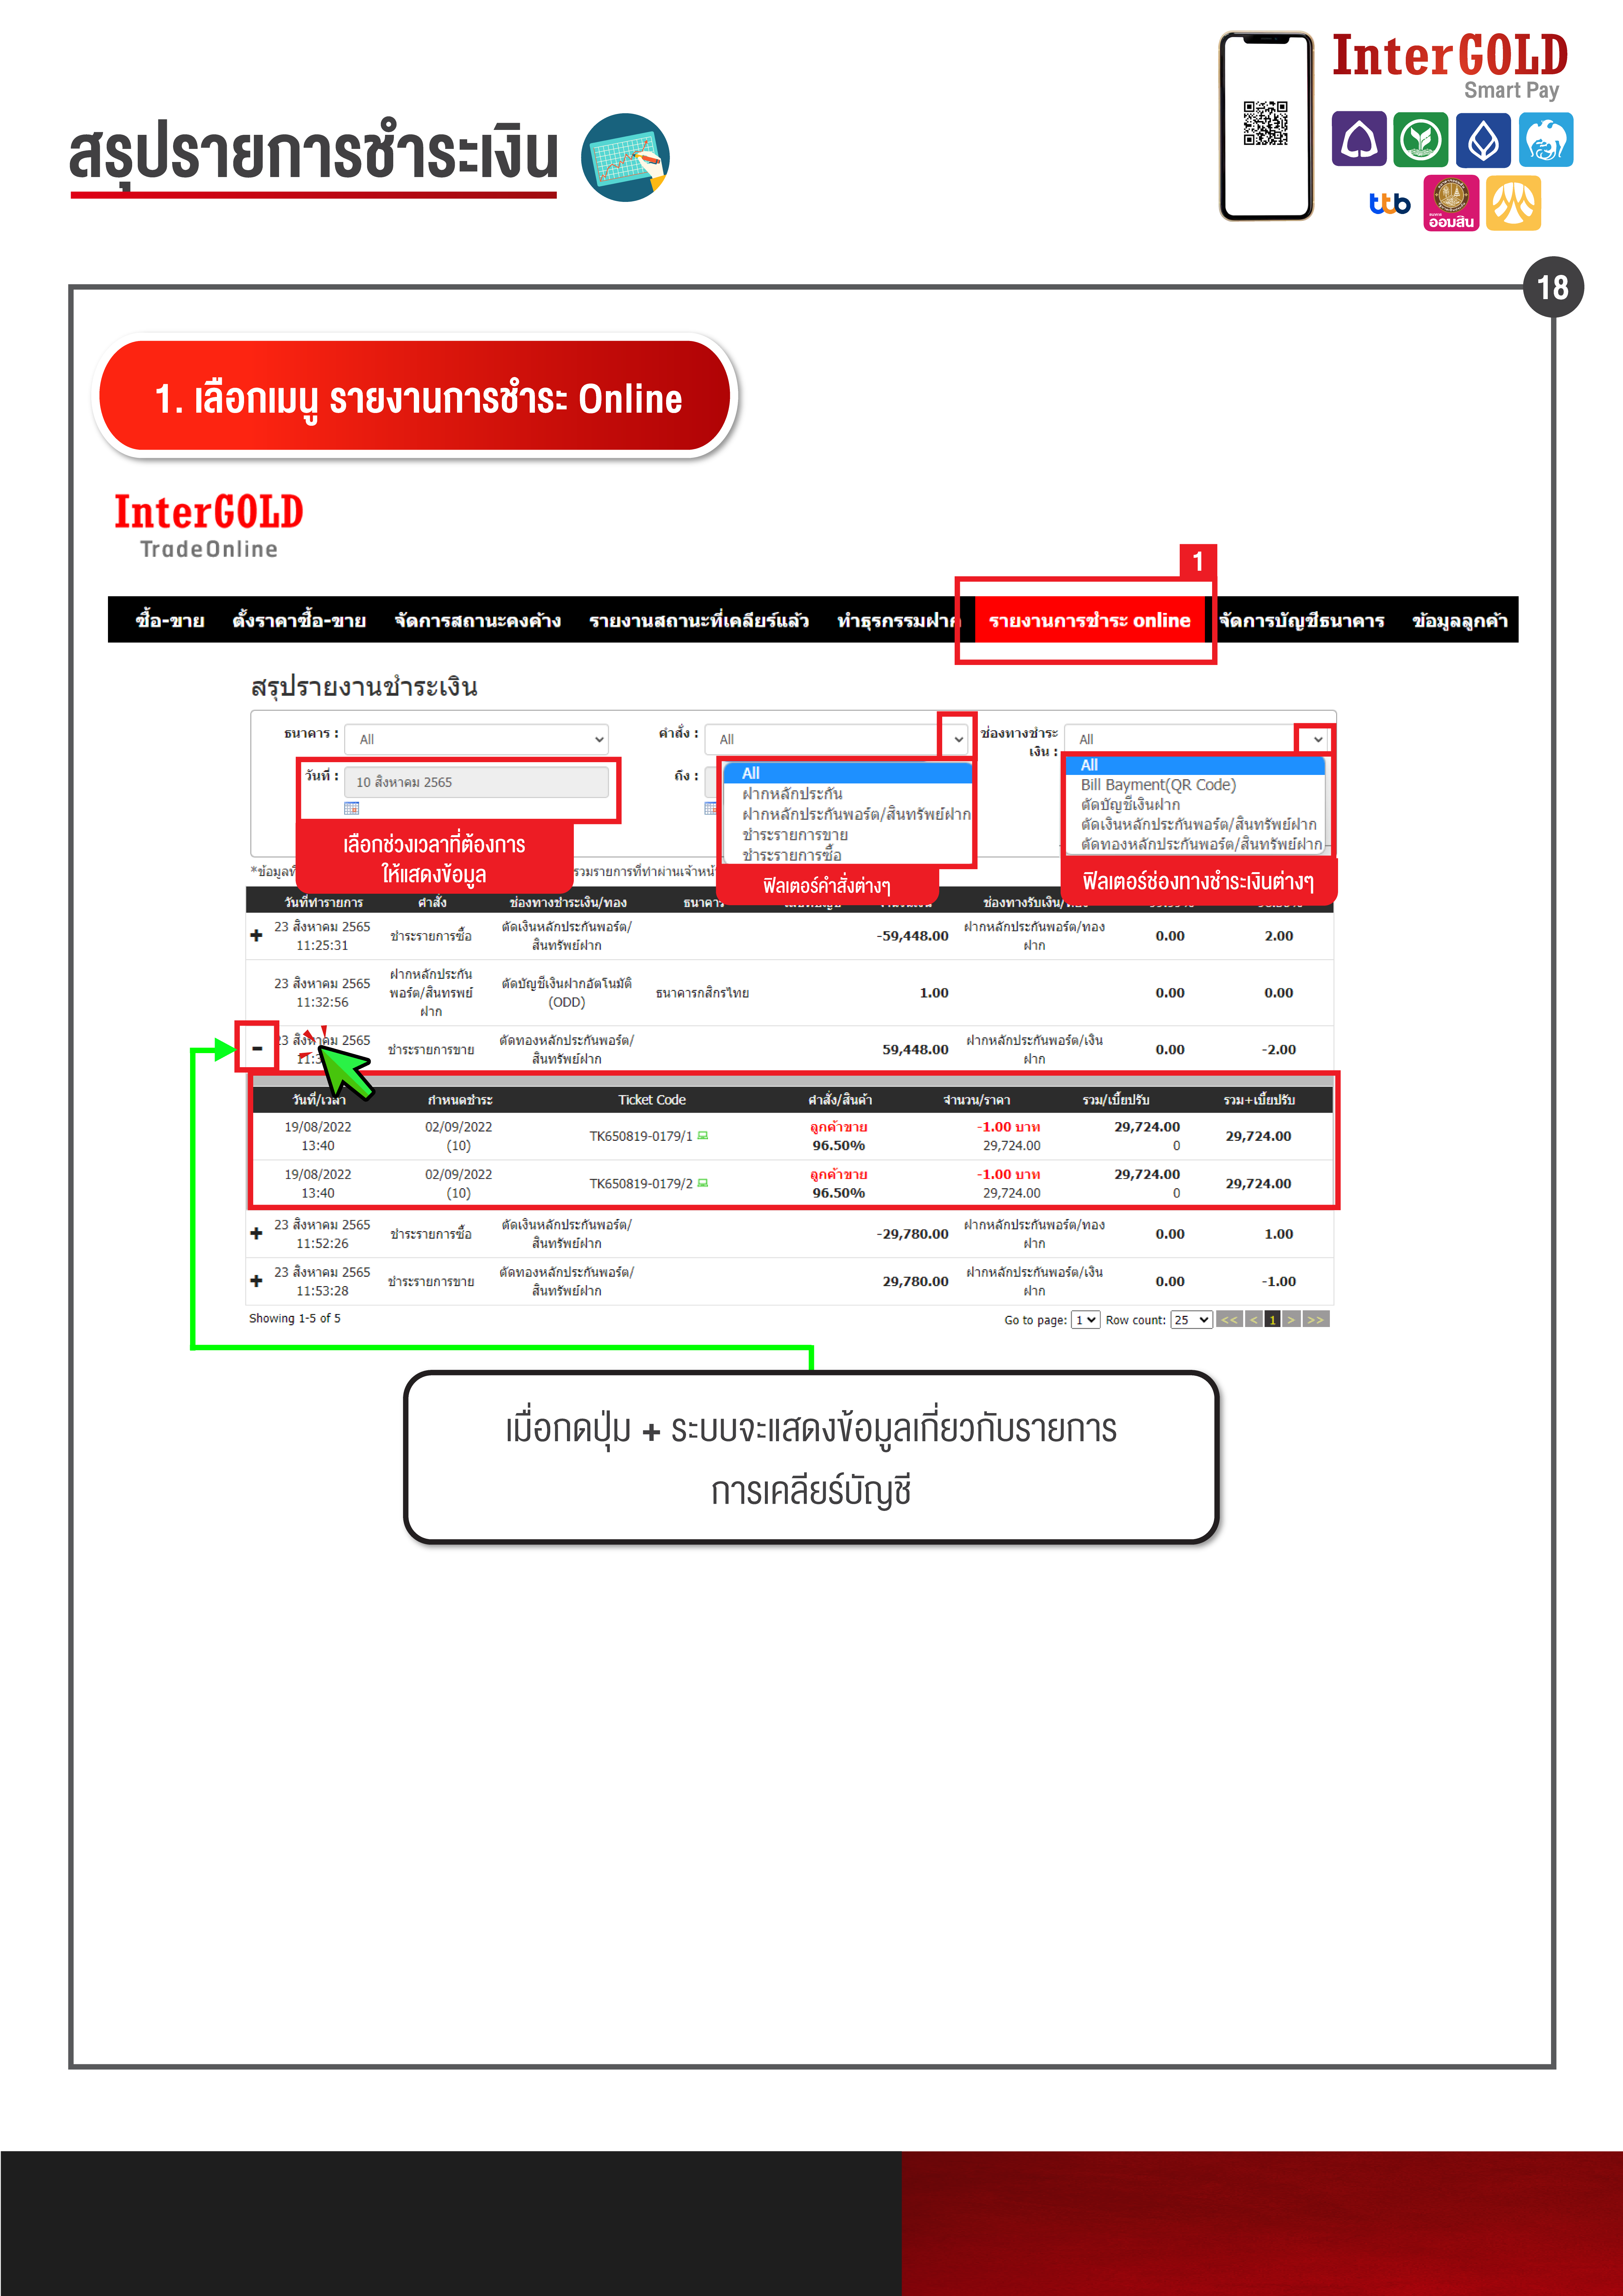The image size is (1623, 2296).
Task: Click the chart icon beside page title
Action: [625, 157]
